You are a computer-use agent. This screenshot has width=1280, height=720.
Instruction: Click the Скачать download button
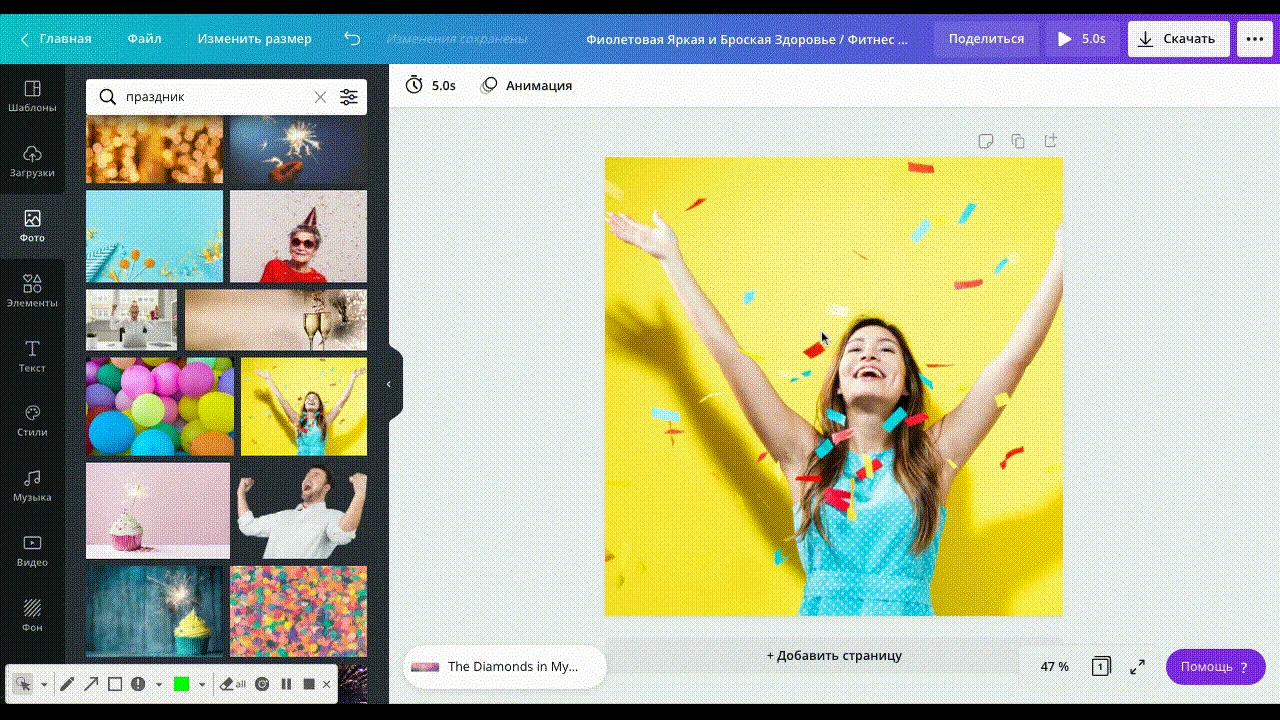coord(1178,39)
